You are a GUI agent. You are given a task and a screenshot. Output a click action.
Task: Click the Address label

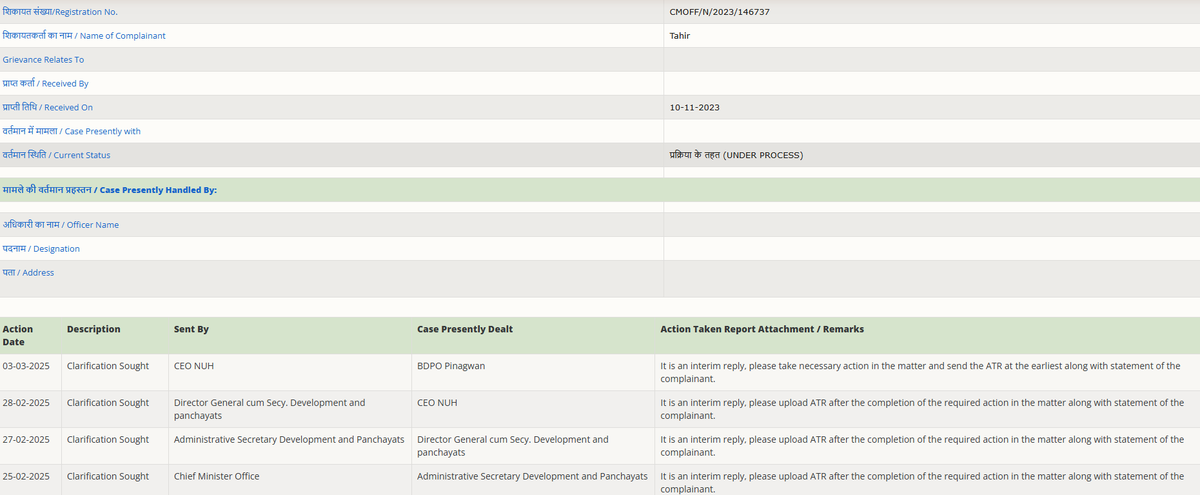[28, 272]
